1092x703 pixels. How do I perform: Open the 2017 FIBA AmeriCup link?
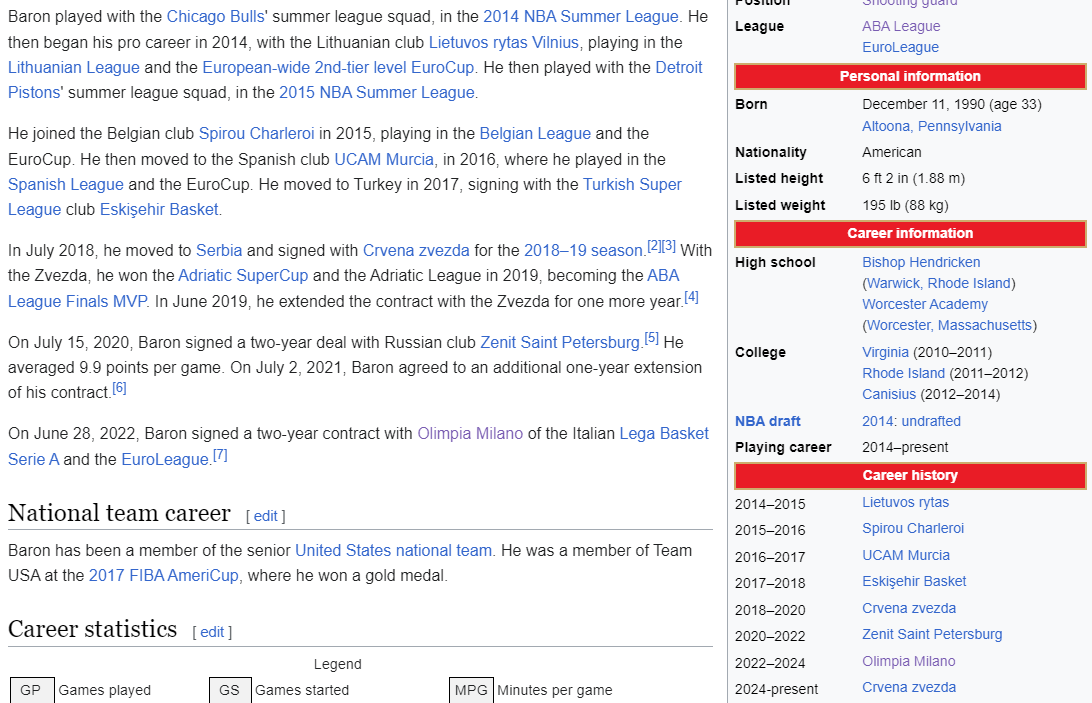(164, 575)
